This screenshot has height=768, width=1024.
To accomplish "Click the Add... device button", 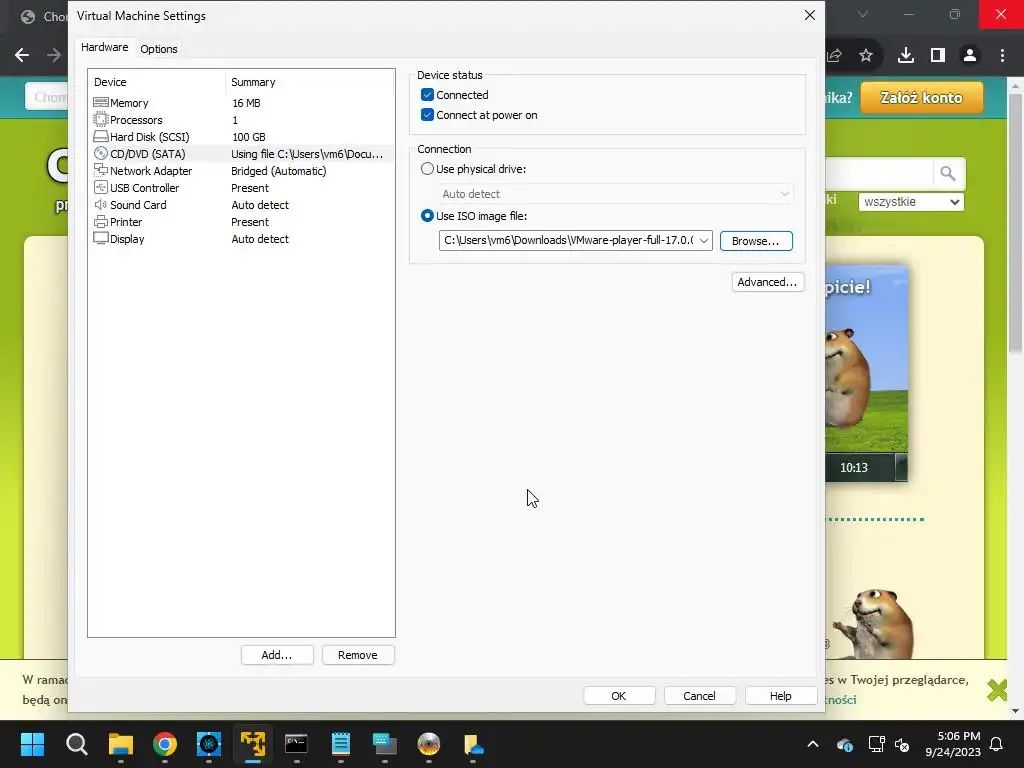I will tap(277, 655).
